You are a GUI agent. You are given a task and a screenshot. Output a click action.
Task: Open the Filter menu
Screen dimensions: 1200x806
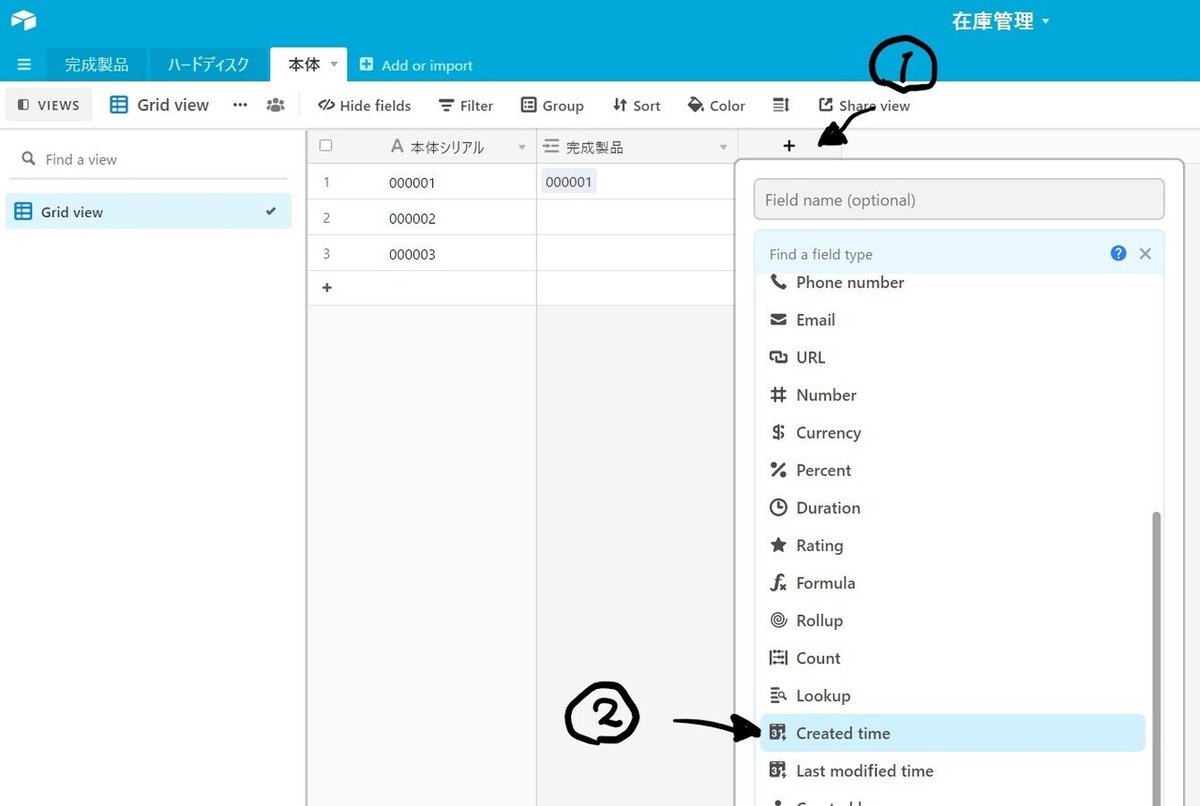tap(466, 105)
